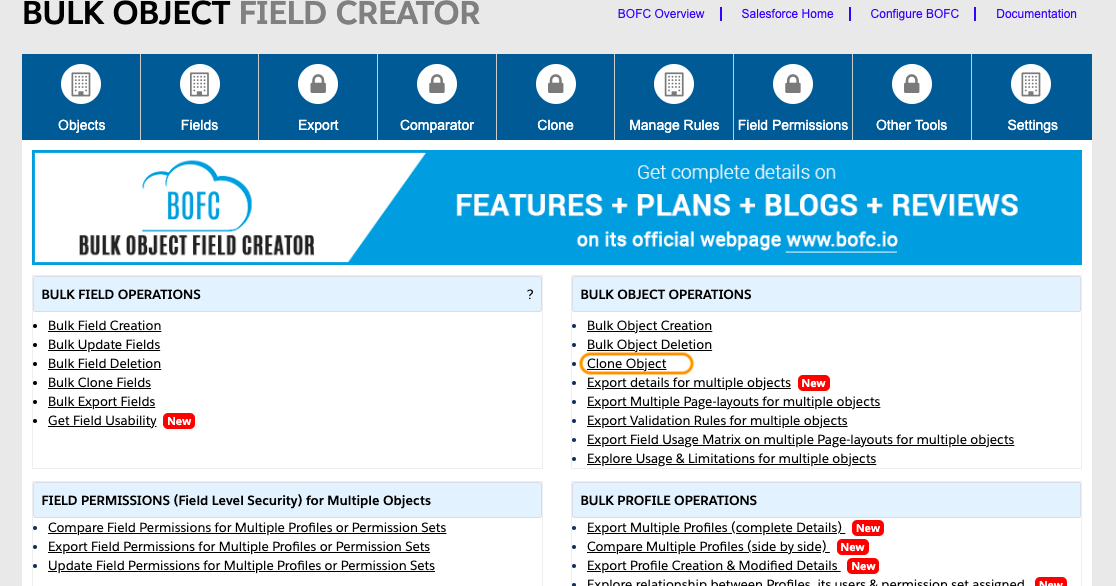1116x586 pixels.
Task: Open the BOFC Overview menu link
Action: (x=660, y=14)
